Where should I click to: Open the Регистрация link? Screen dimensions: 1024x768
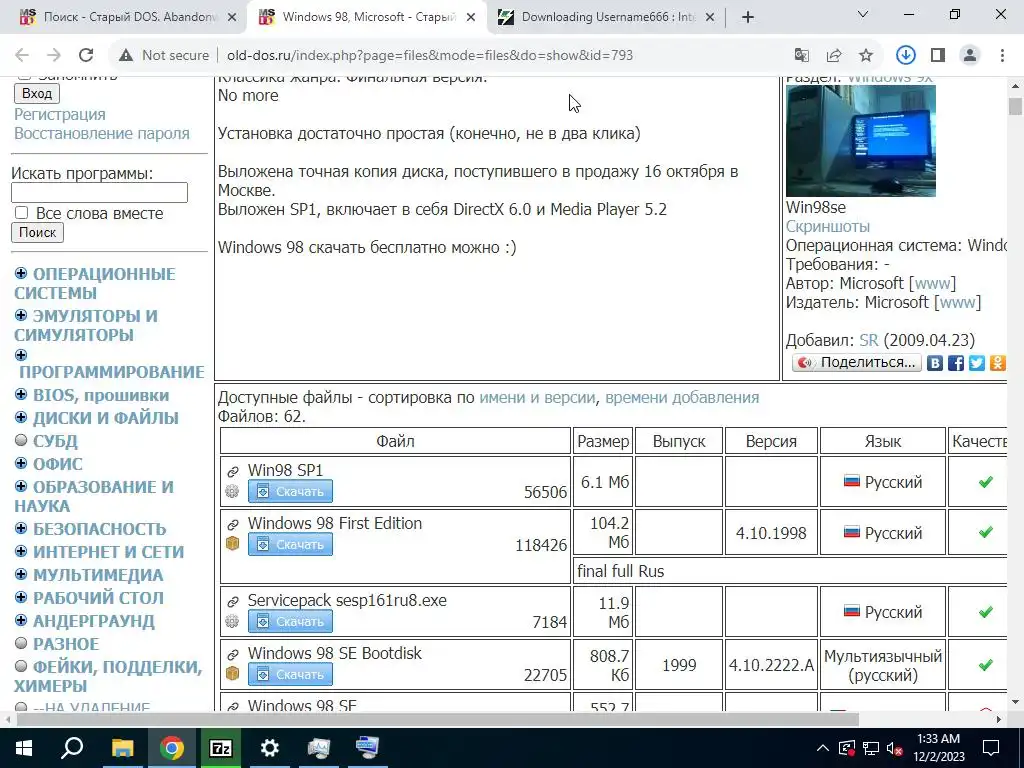coord(60,114)
